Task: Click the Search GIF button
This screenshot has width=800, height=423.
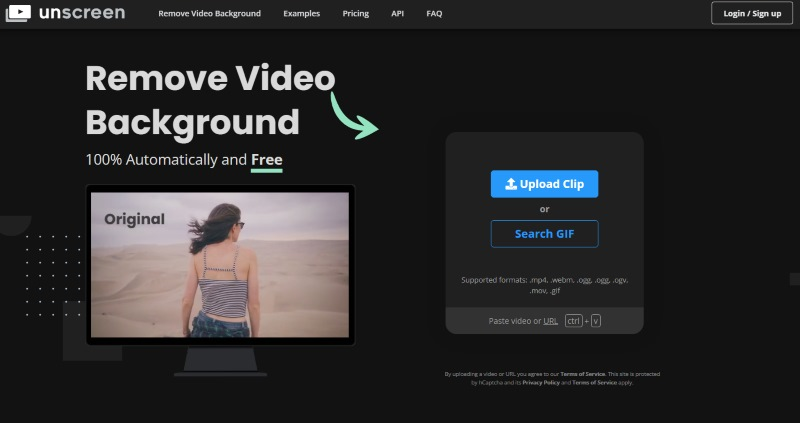Action: [544, 234]
